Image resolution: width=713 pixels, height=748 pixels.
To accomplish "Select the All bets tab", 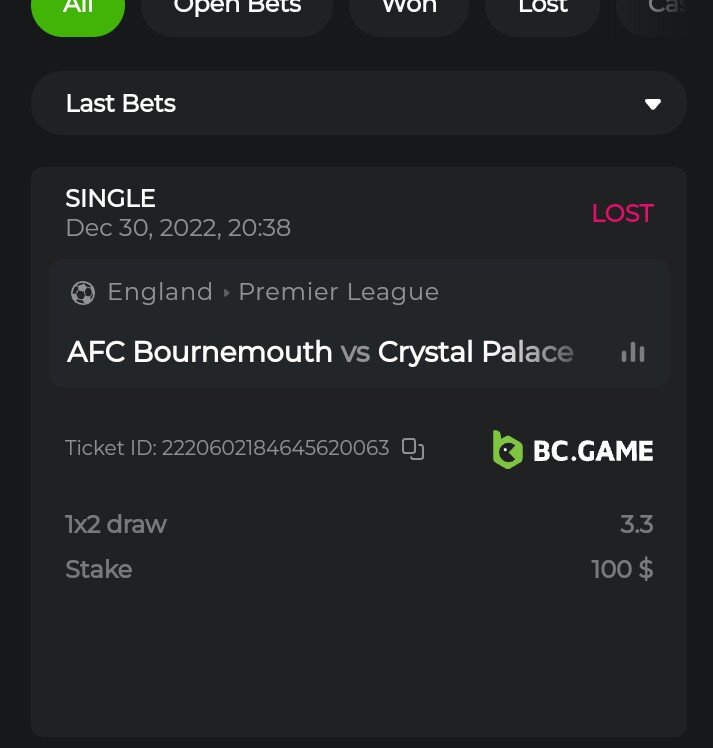I will (78, 10).
